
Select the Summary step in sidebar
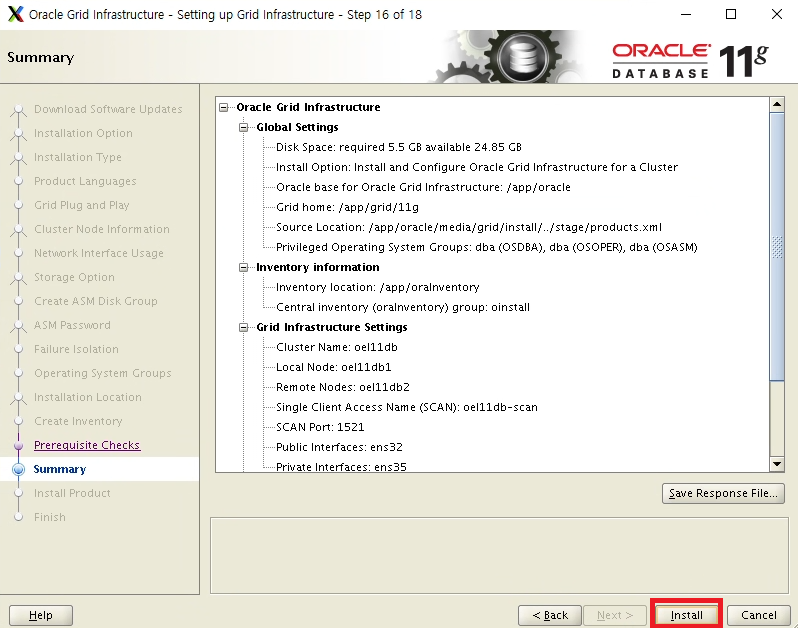pos(60,469)
